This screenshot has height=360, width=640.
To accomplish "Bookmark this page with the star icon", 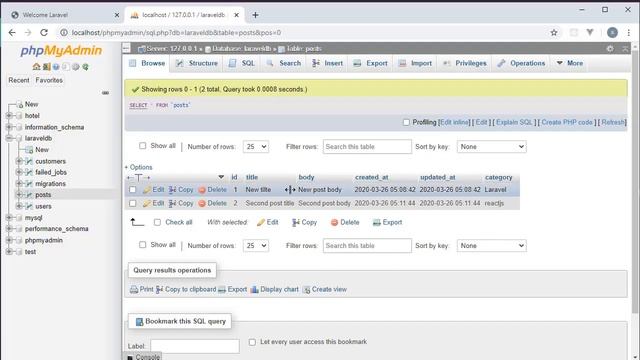I will pyautogui.click(x=554, y=33).
